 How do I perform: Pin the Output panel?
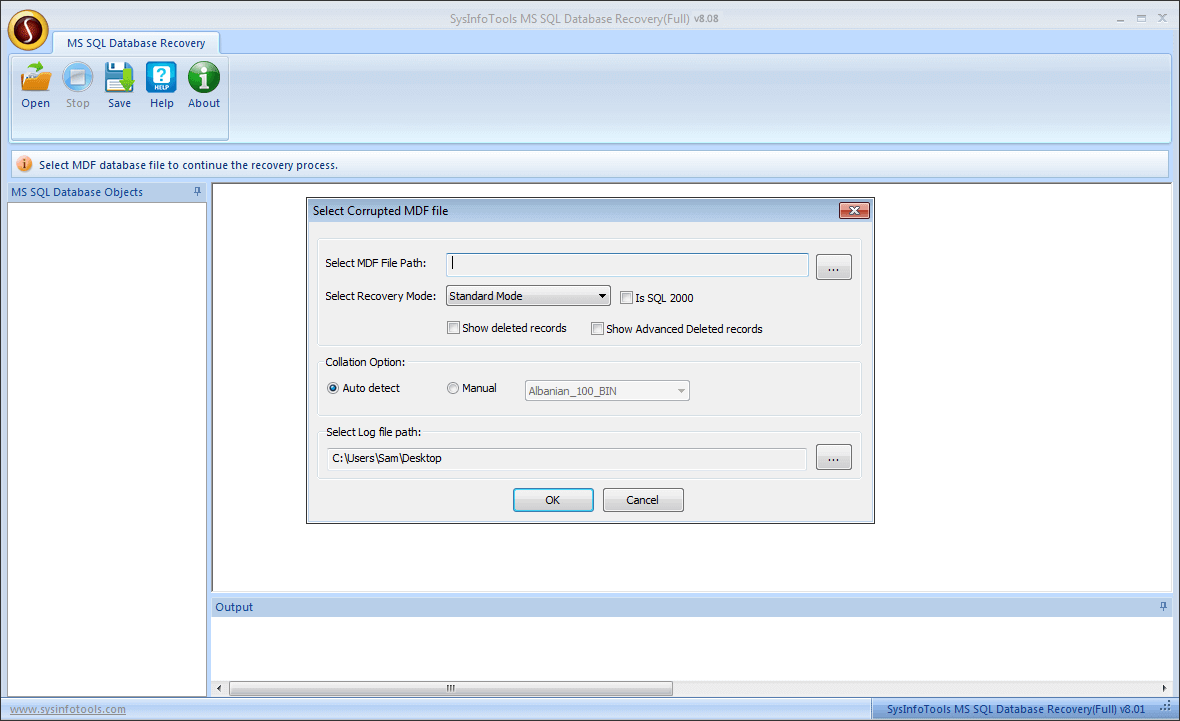[1162, 606]
